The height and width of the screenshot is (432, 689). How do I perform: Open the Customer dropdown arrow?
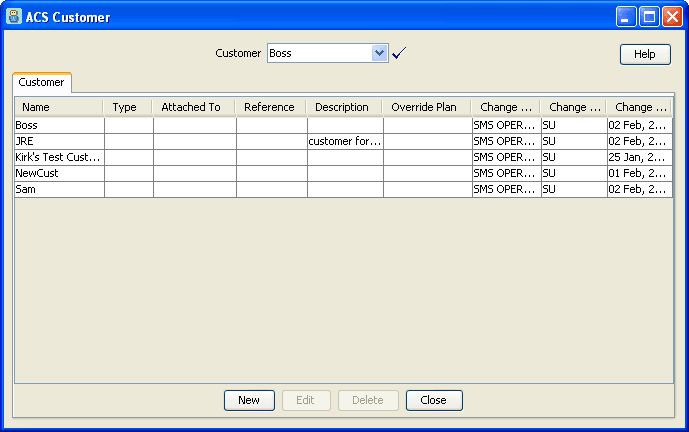tap(379, 53)
